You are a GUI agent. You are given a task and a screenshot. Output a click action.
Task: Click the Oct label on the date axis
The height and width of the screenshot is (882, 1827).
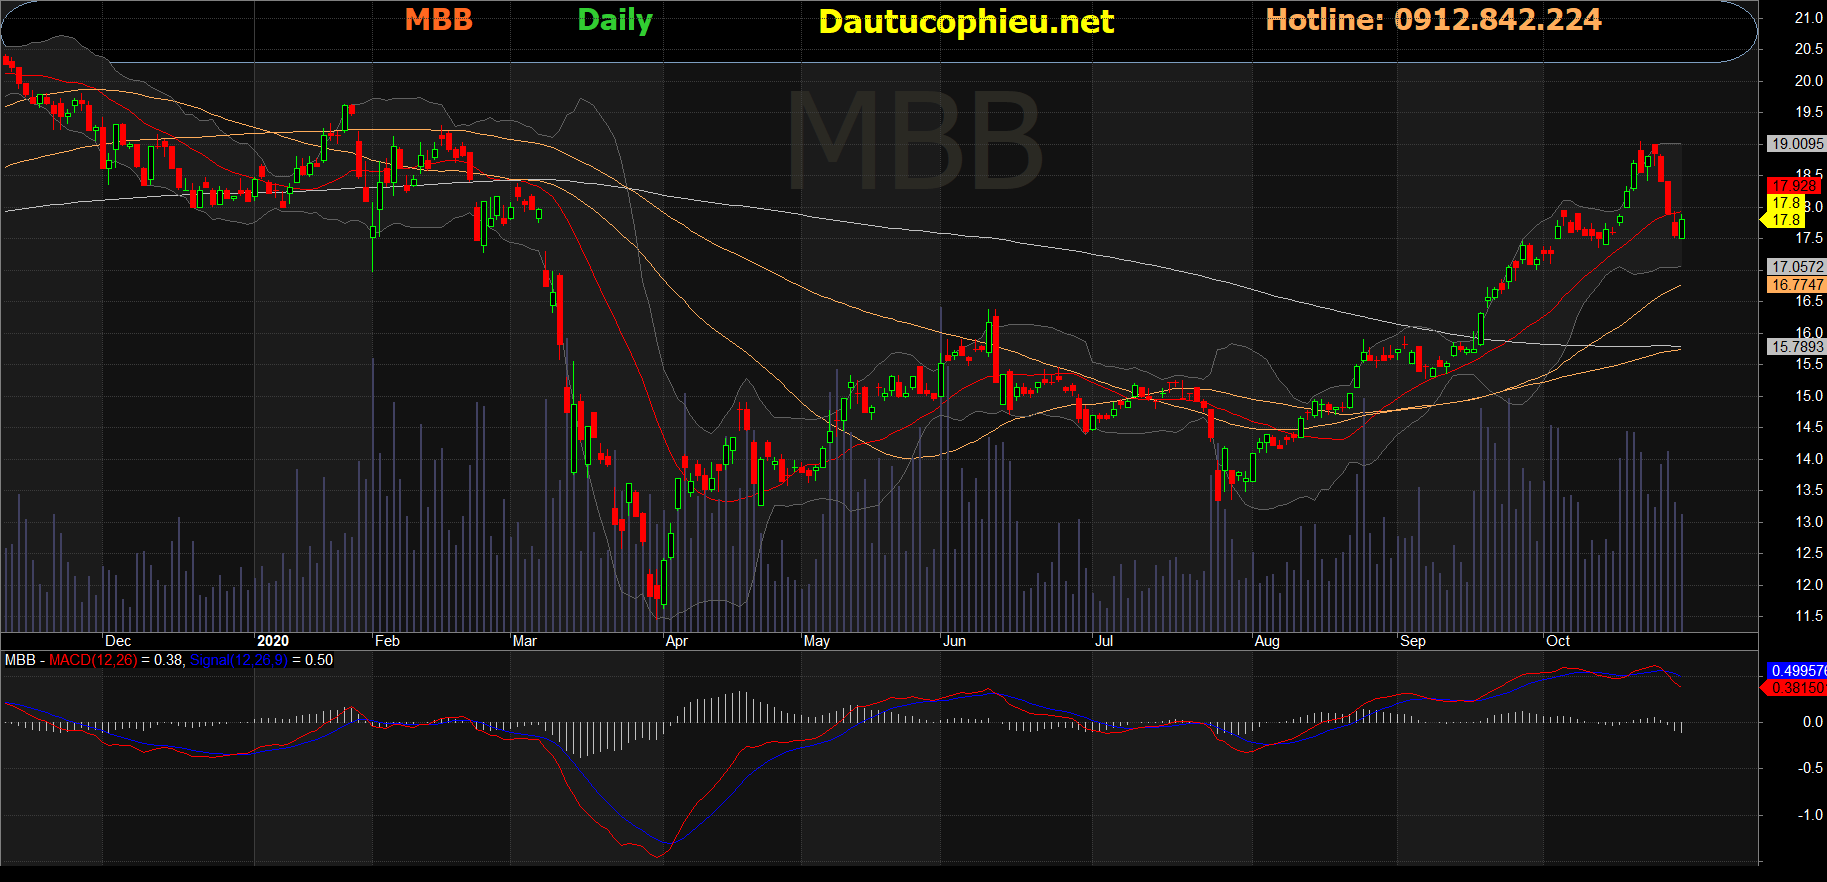1558,641
